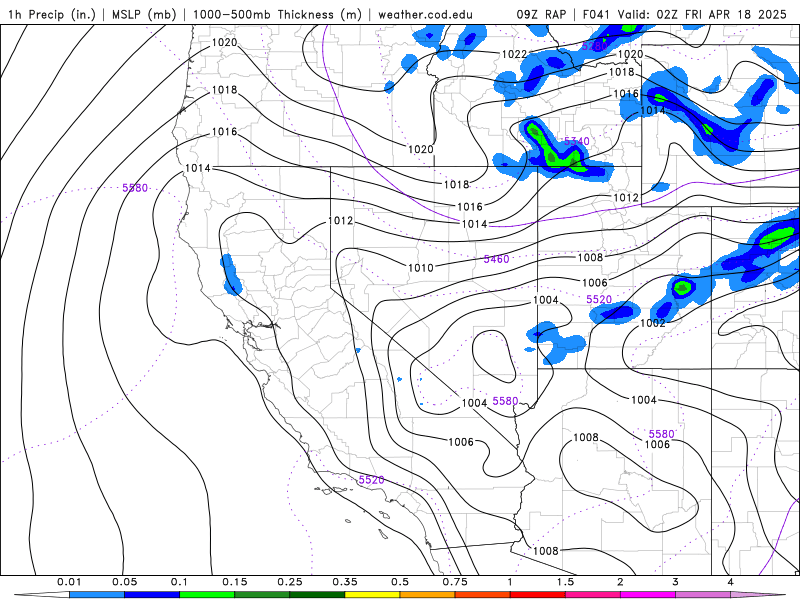The image size is (800, 600).
Task: Select the hot pink 1.5–2 legend swatch
Action: [593, 595]
